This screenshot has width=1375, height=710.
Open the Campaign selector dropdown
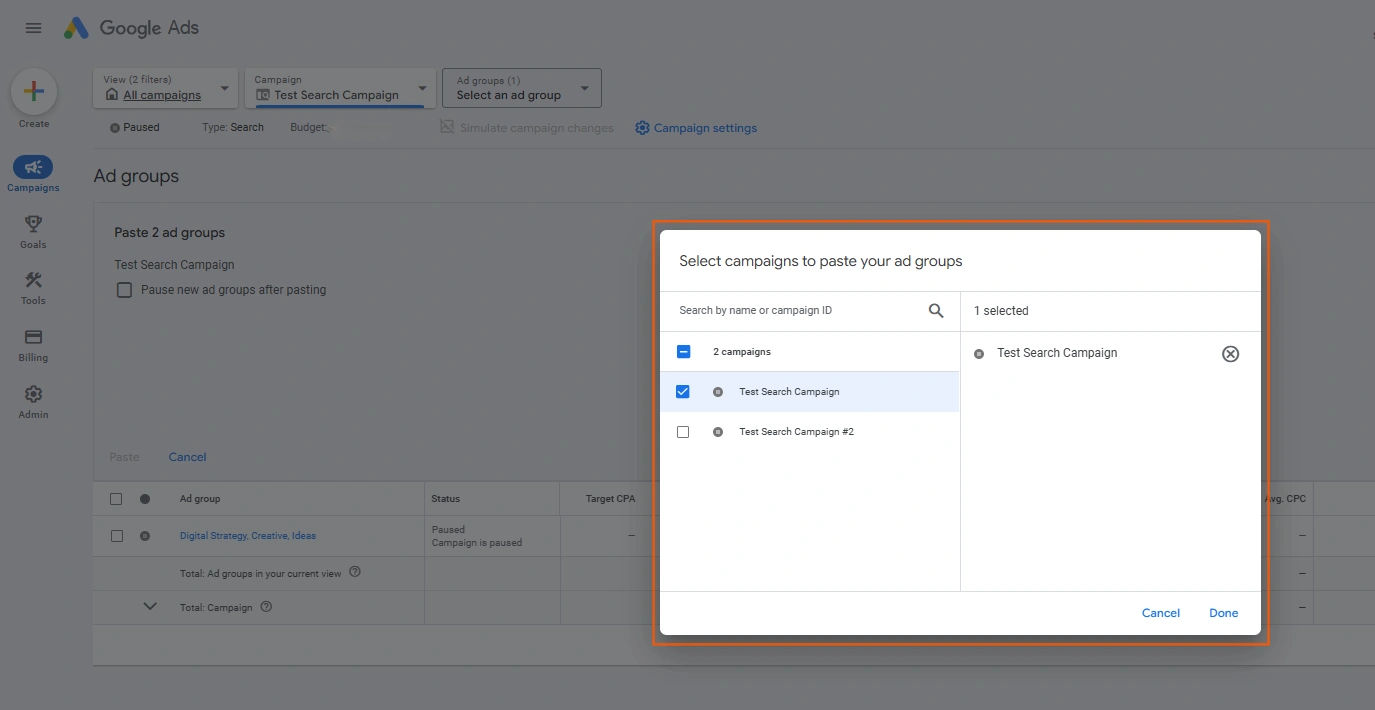click(340, 88)
